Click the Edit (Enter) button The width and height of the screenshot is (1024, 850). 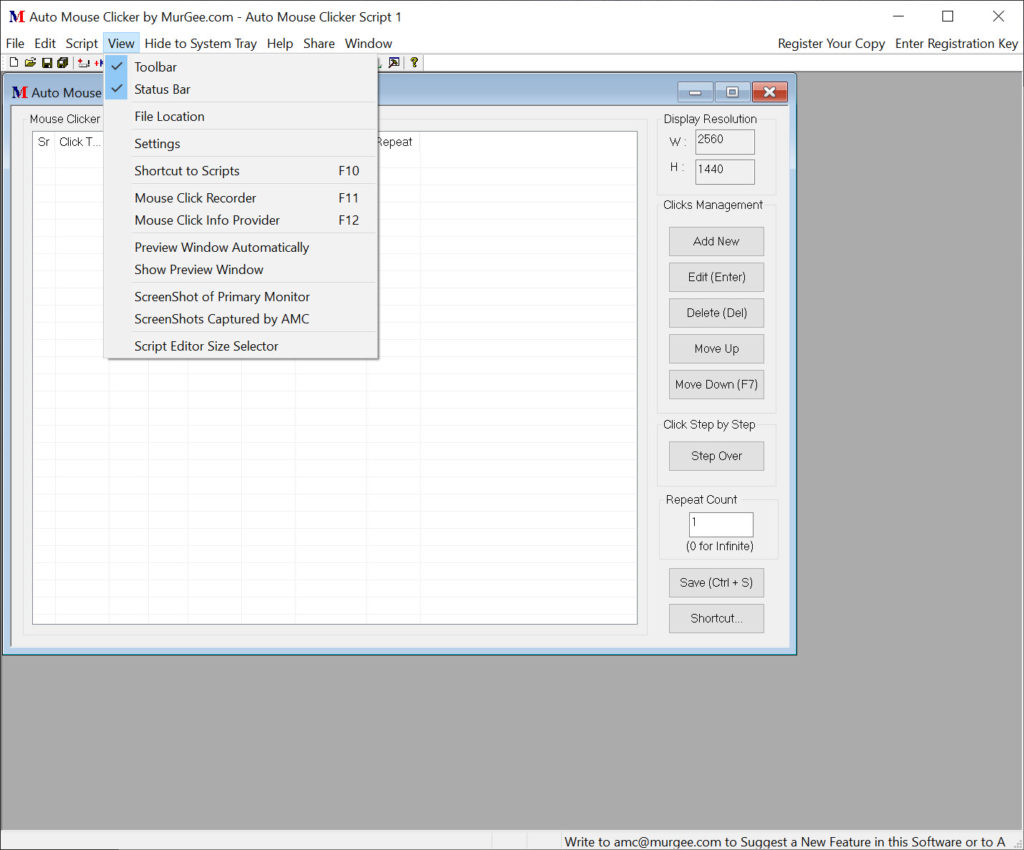[x=716, y=277]
